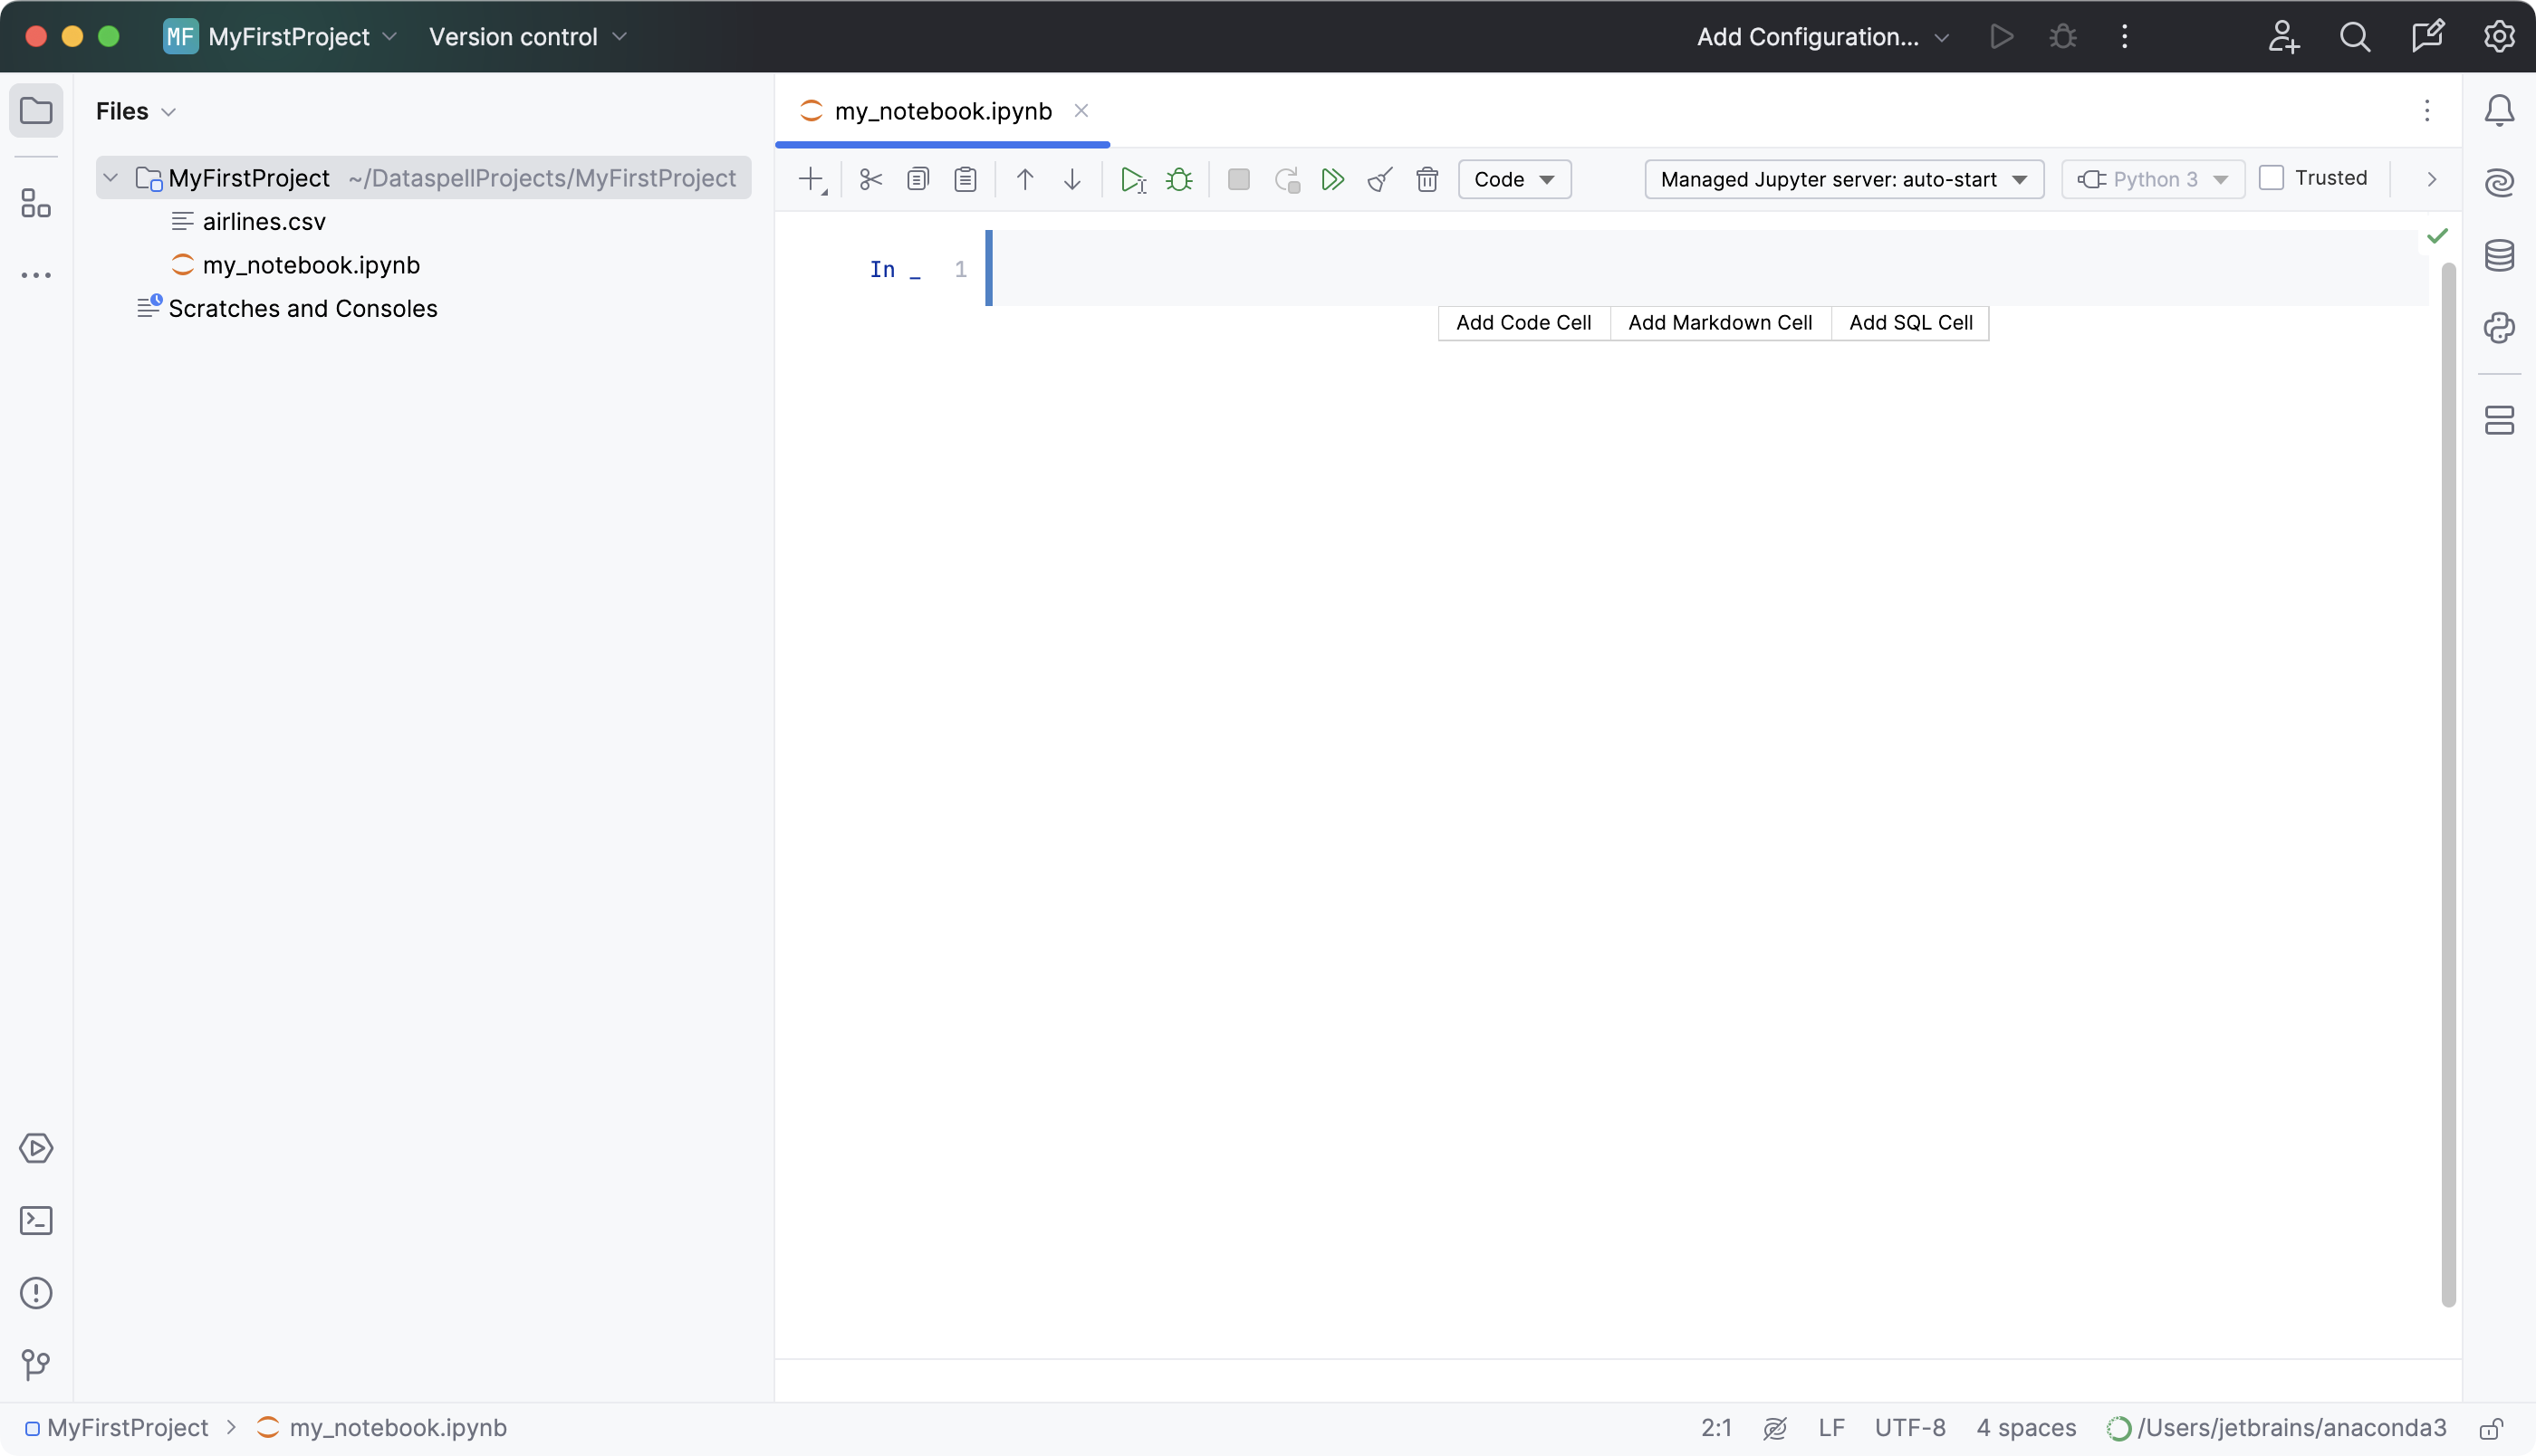Open the Code cell type dropdown
The height and width of the screenshot is (1456, 2536).
(x=1514, y=180)
